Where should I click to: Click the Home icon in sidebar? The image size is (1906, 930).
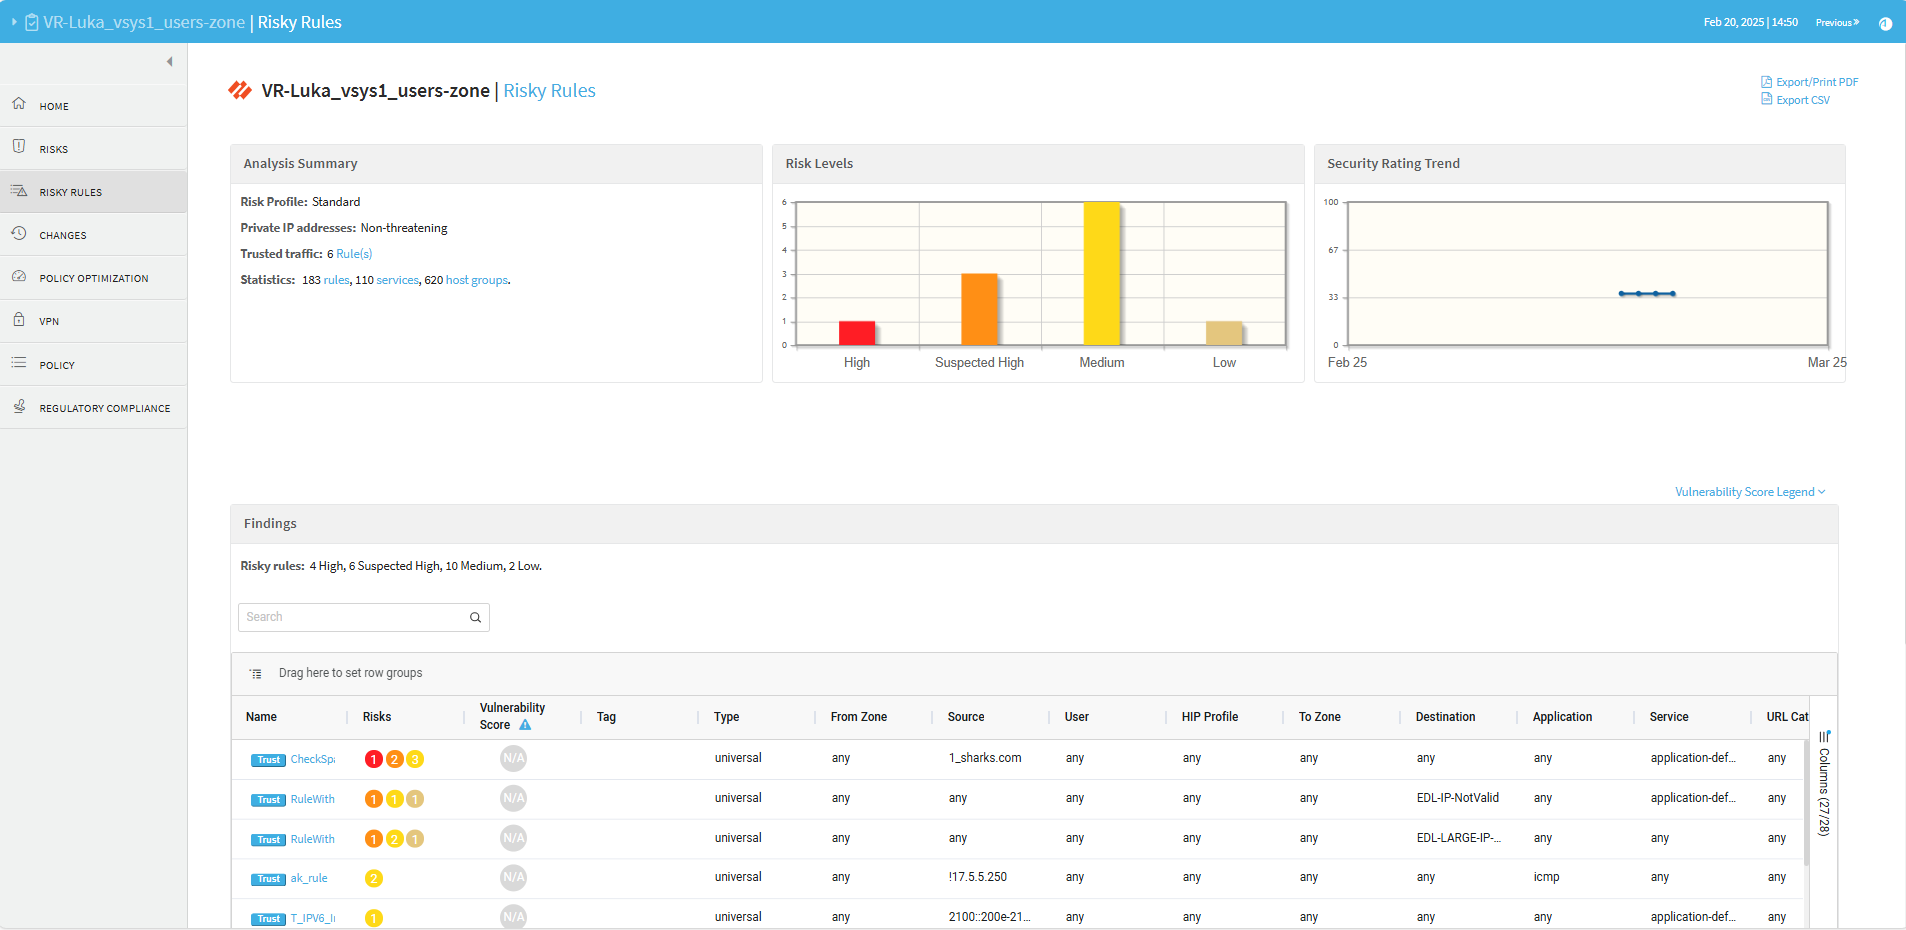[x=19, y=104]
